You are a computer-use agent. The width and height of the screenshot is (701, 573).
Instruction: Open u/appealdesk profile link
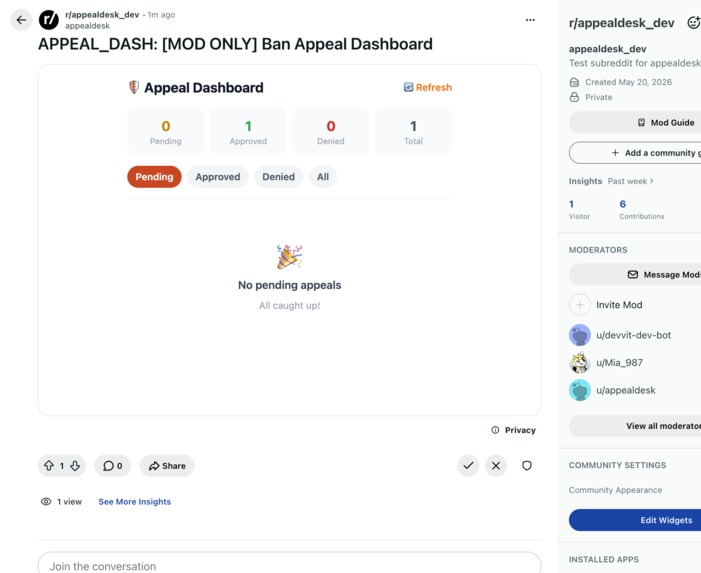625,390
